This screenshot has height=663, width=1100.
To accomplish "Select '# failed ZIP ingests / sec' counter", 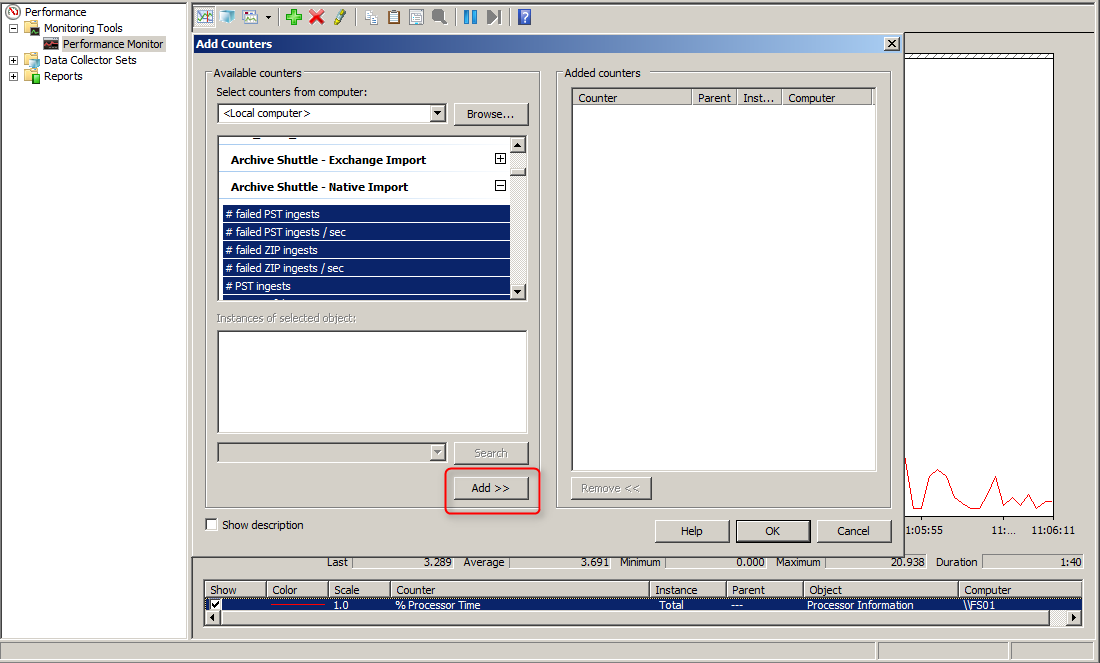I will [366, 268].
